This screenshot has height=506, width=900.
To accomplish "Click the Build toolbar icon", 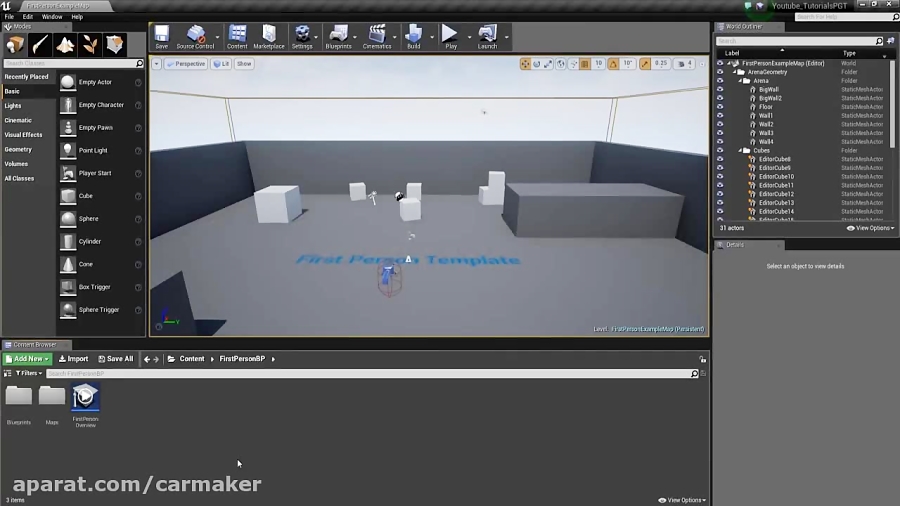I will pyautogui.click(x=413, y=37).
